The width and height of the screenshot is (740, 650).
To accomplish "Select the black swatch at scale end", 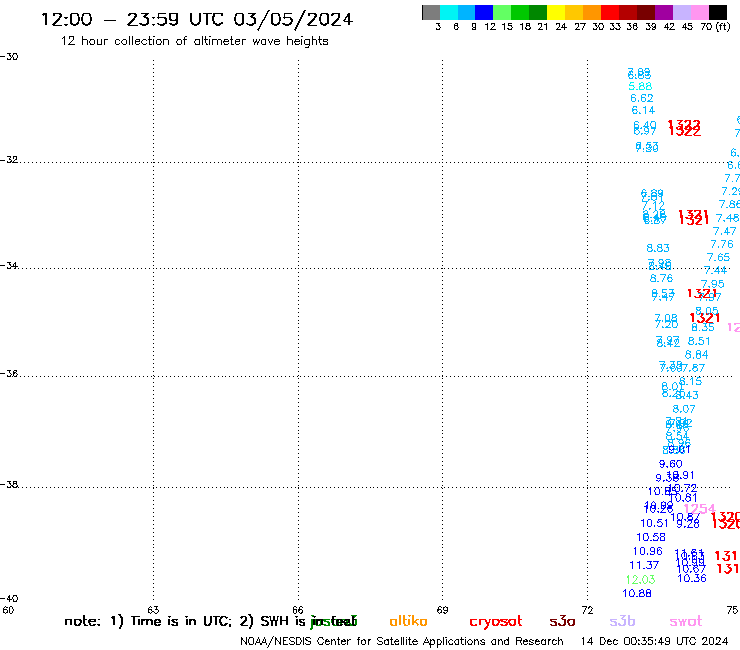I will pos(717,12).
